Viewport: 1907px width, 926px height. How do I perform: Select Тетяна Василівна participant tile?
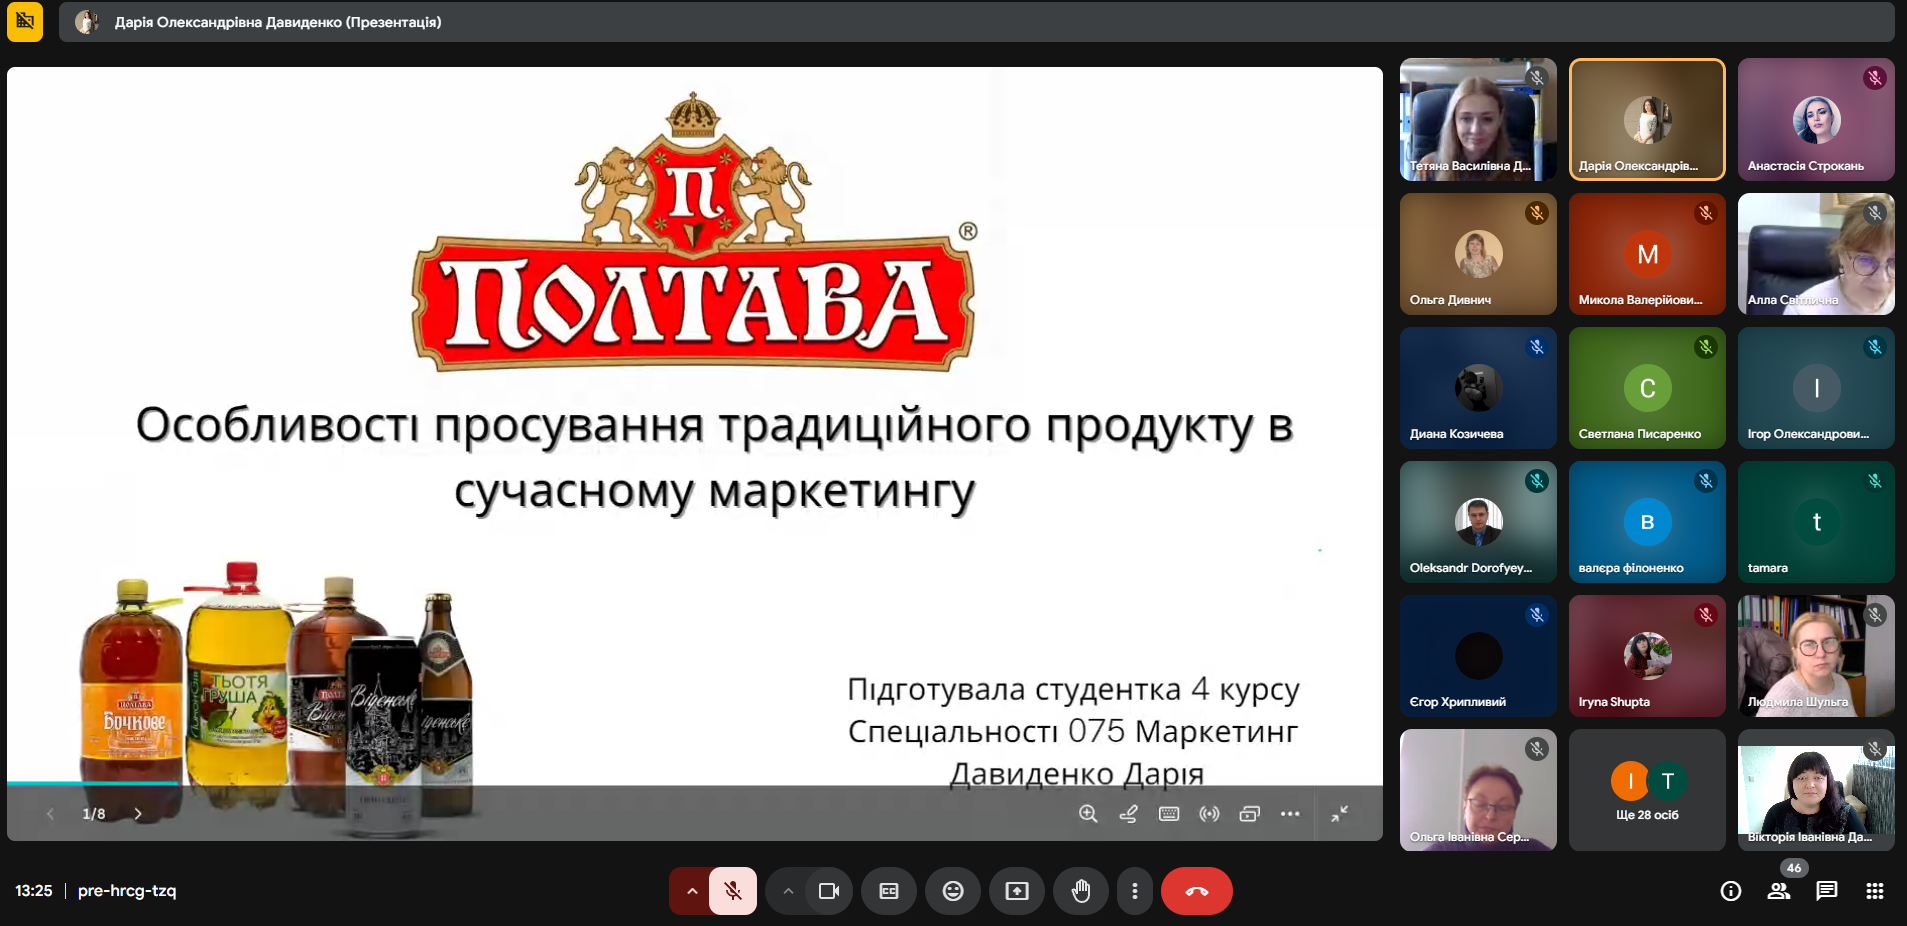1478,119
